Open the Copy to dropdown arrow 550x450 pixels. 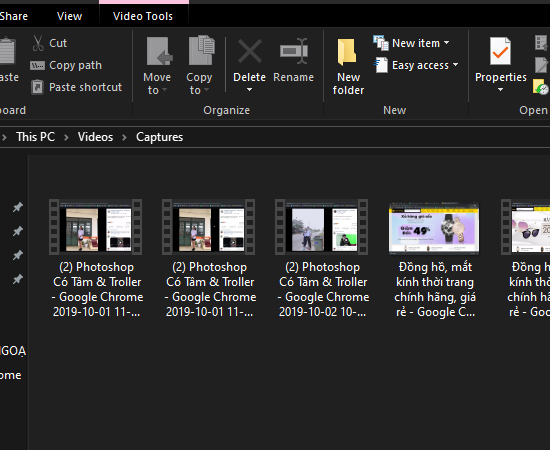coord(206,90)
